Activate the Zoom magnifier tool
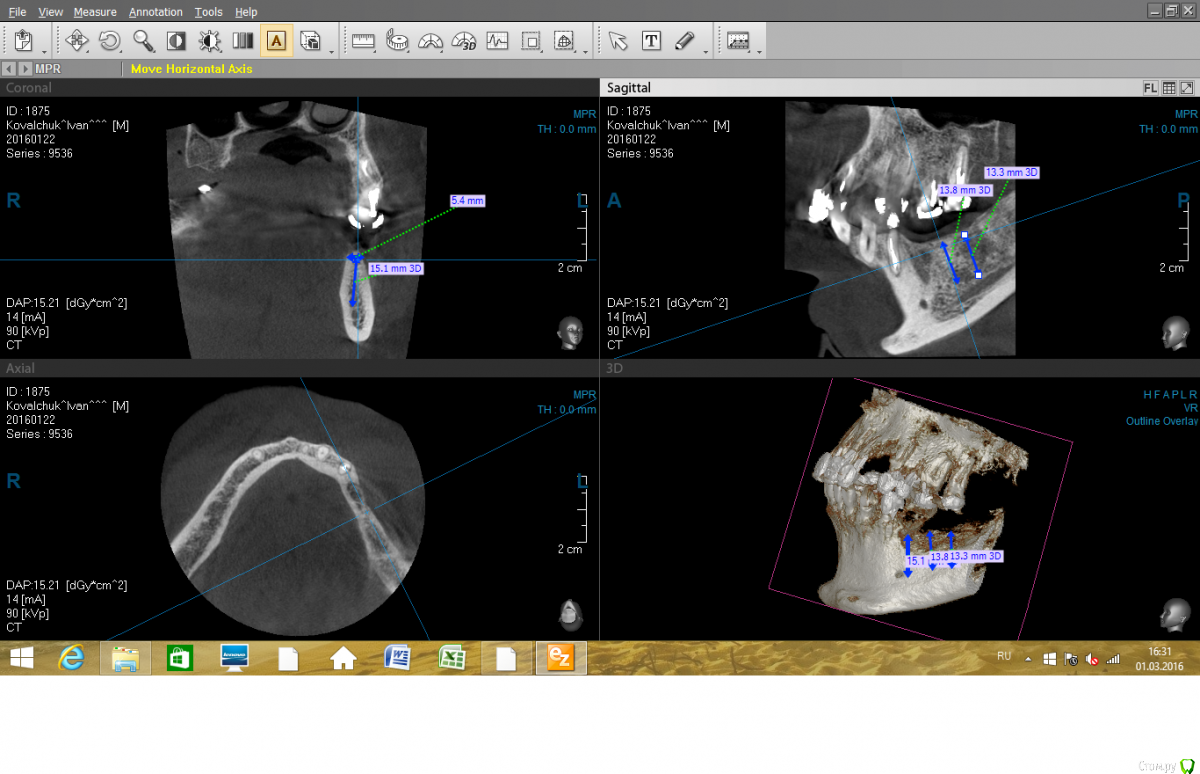 click(x=143, y=41)
